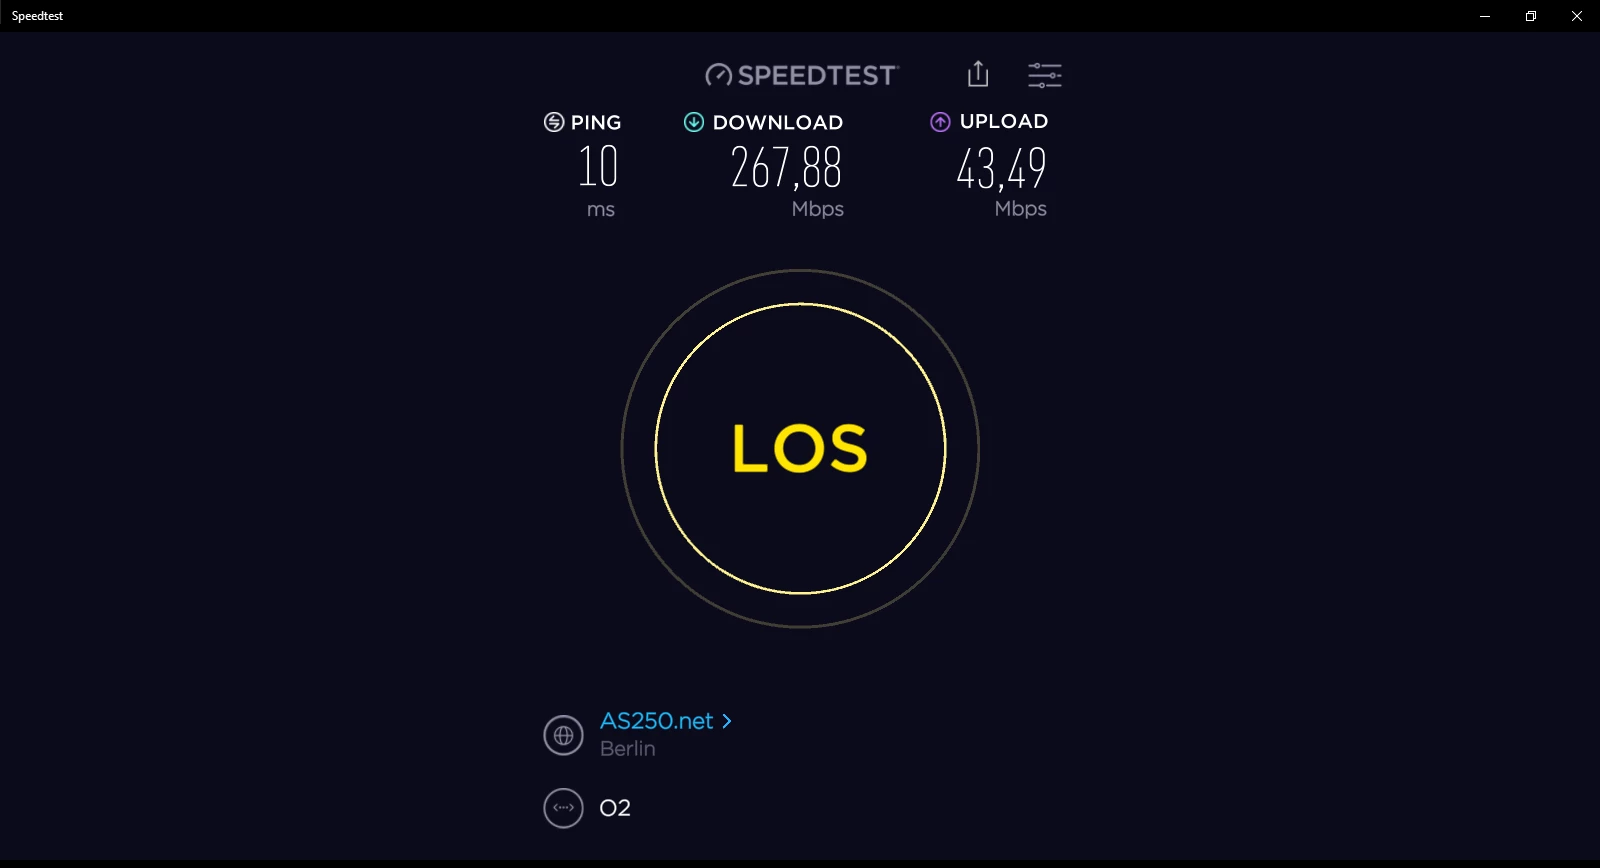Click the upload arrow icon
The height and width of the screenshot is (868, 1600).
tap(940, 122)
